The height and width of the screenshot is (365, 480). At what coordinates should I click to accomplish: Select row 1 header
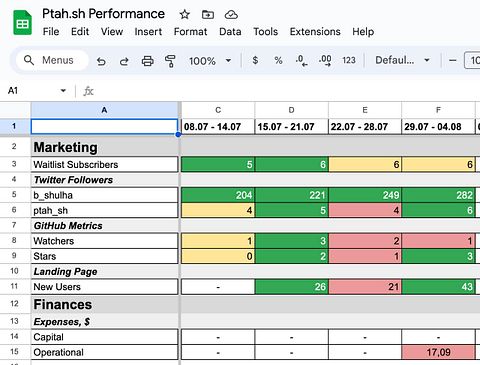coord(15,127)
